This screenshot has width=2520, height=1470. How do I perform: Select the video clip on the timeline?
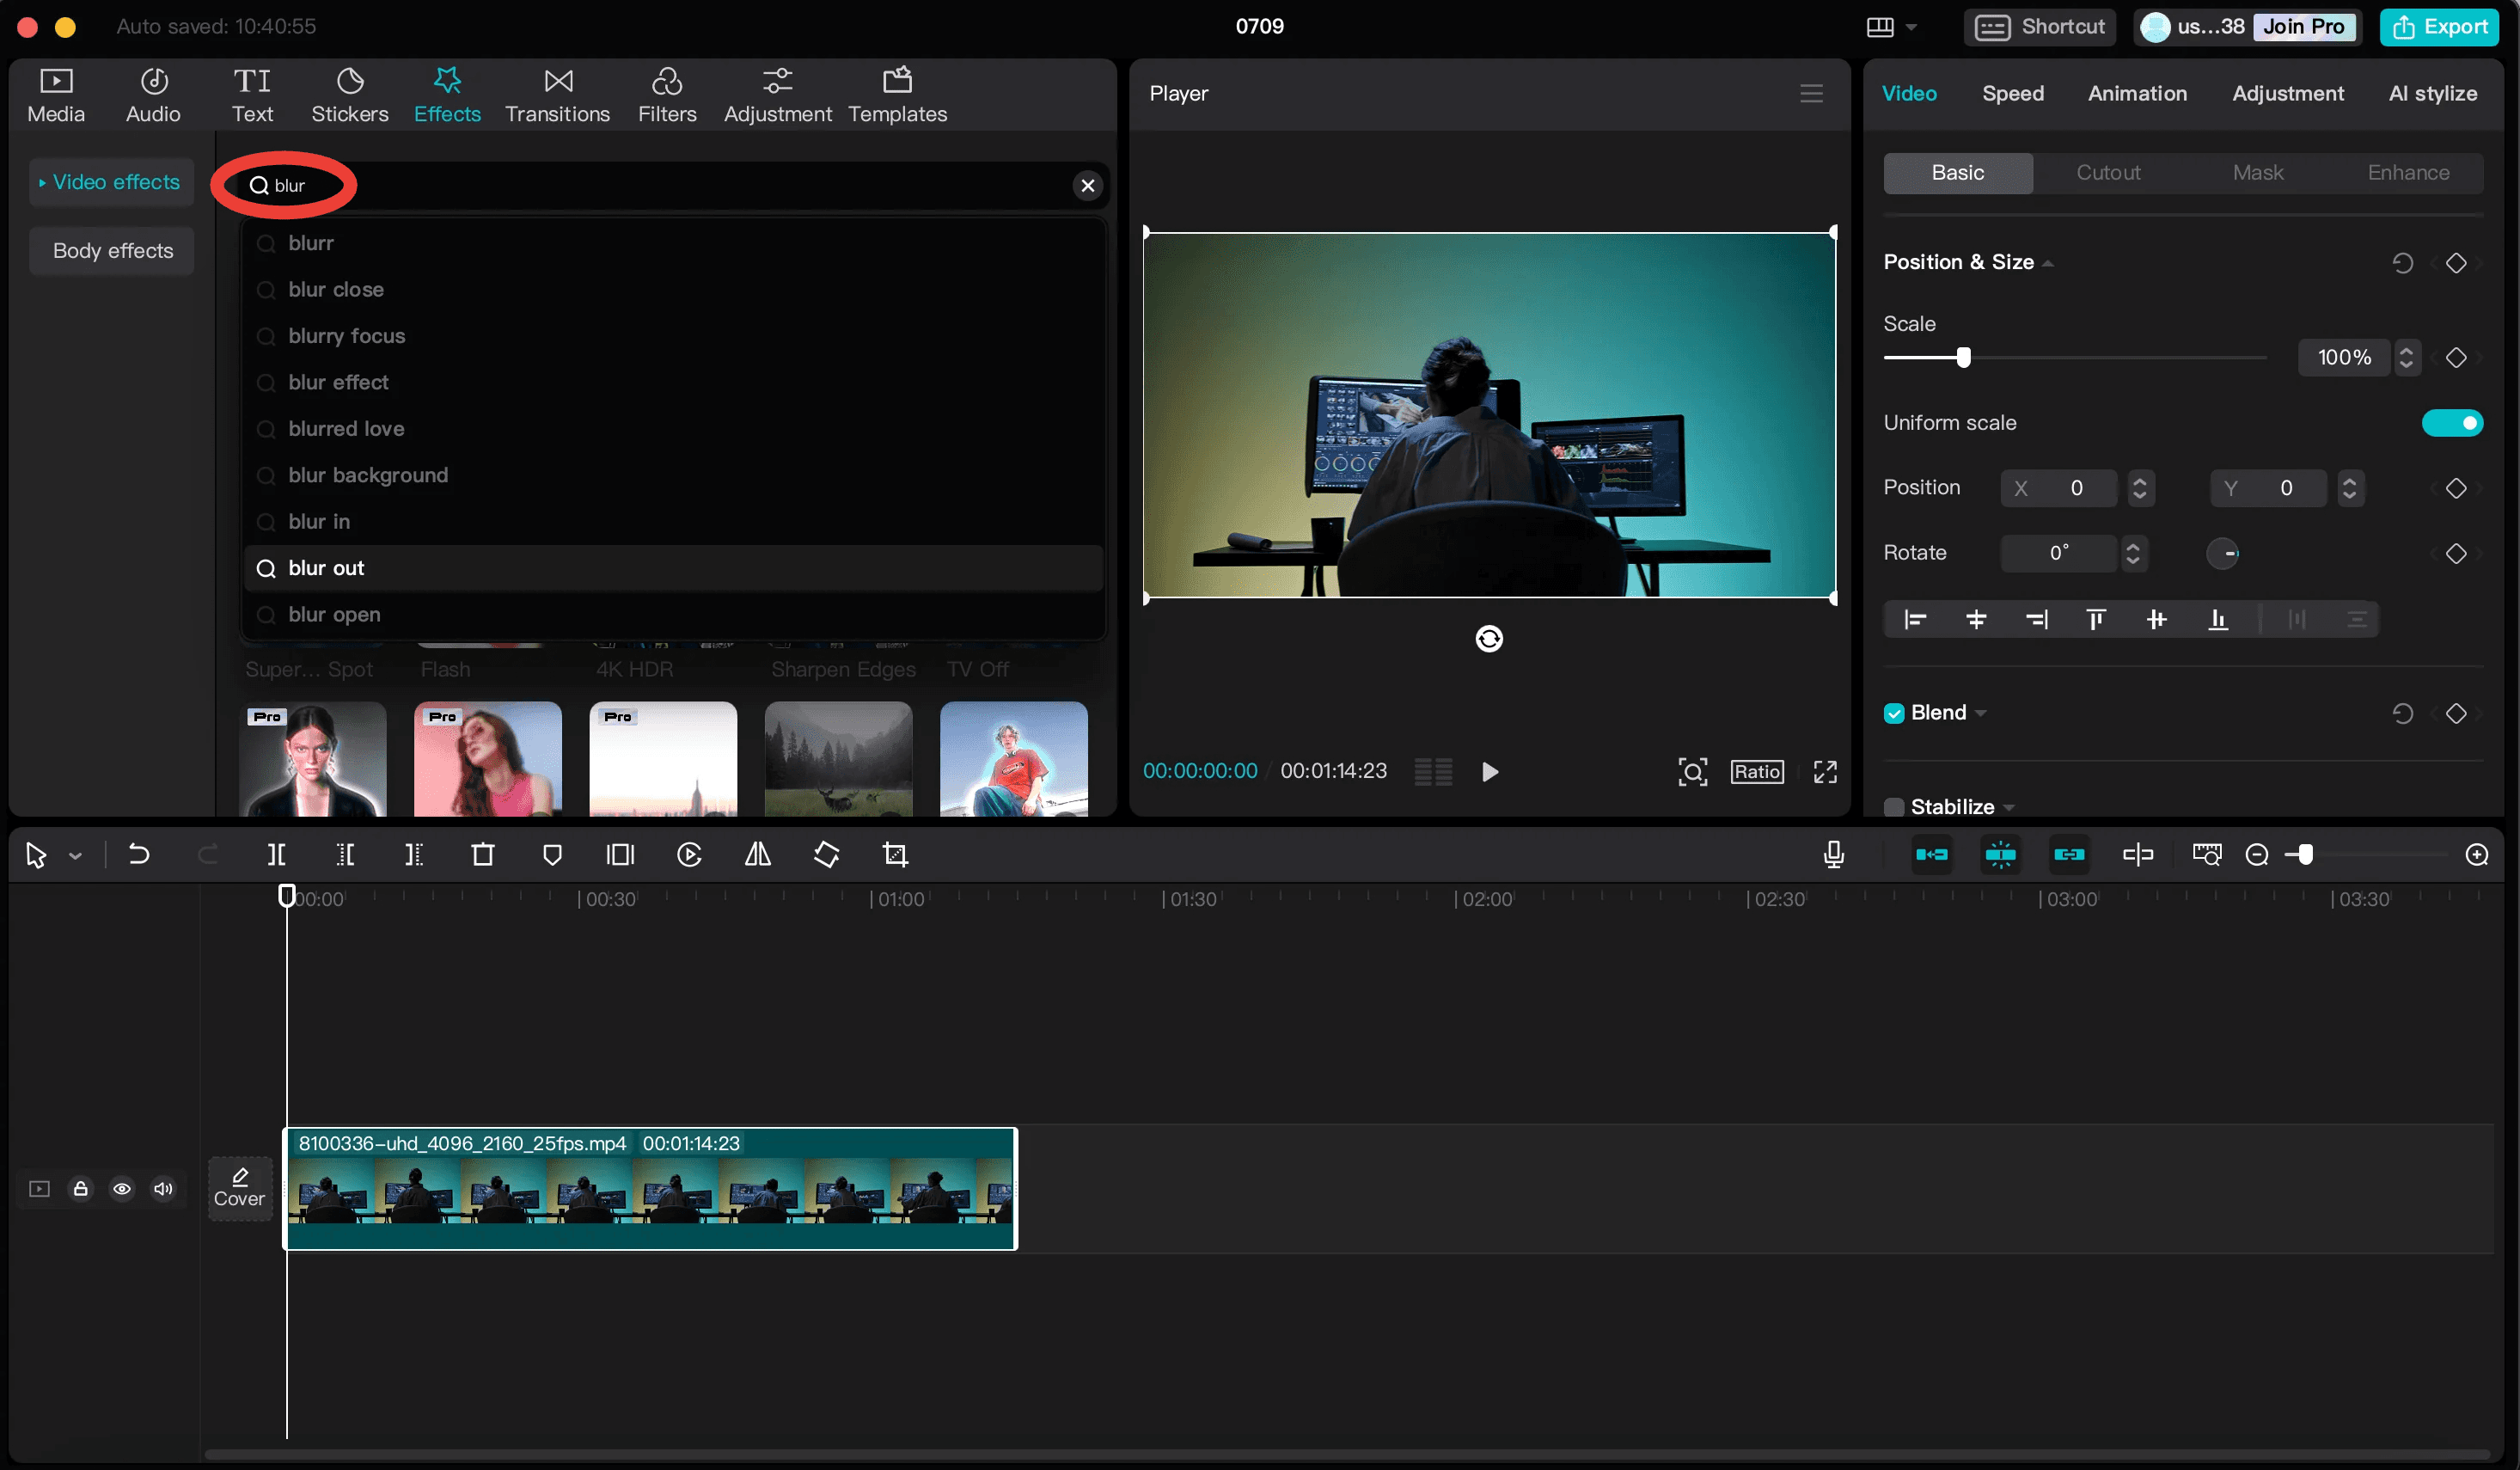pyautogui.click(x=651, y=1188)
